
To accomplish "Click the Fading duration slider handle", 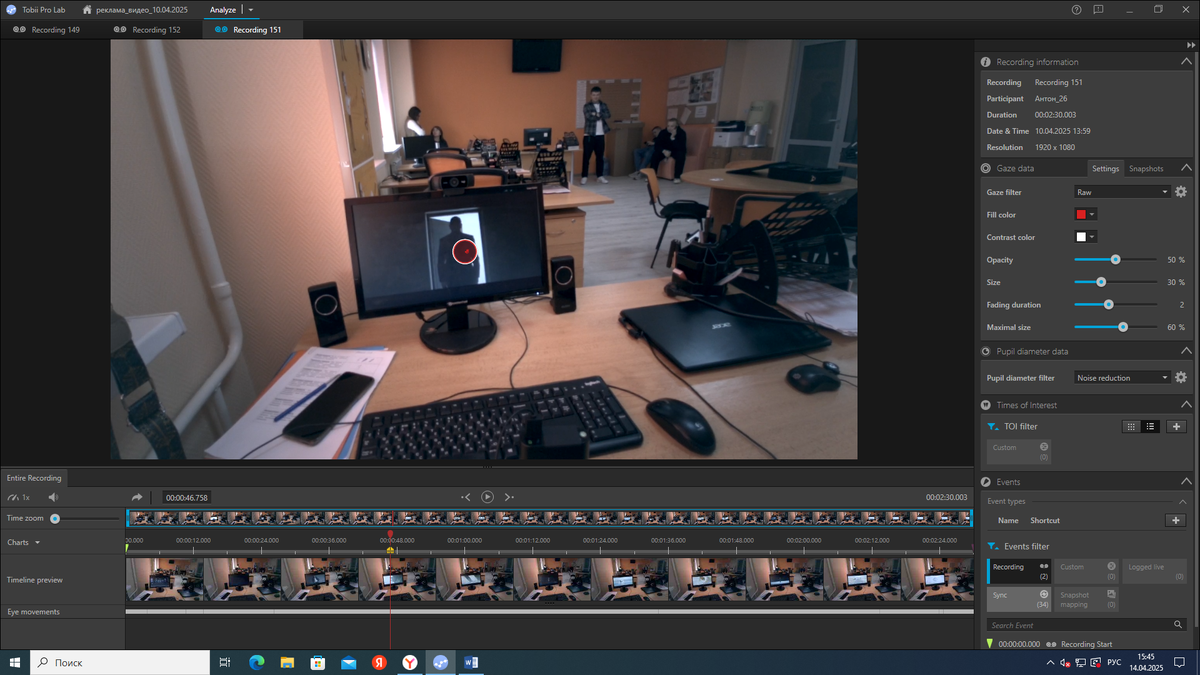I will [1108, 305].
